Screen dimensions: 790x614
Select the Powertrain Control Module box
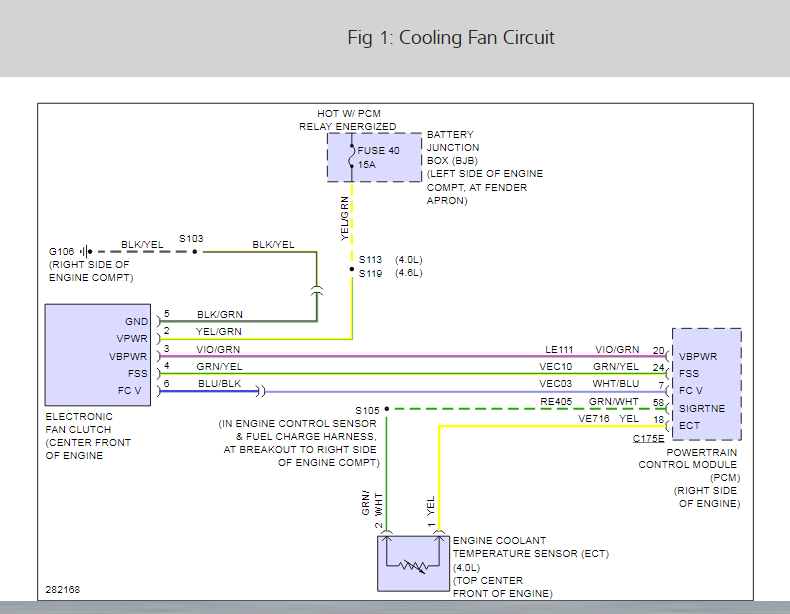707,384
